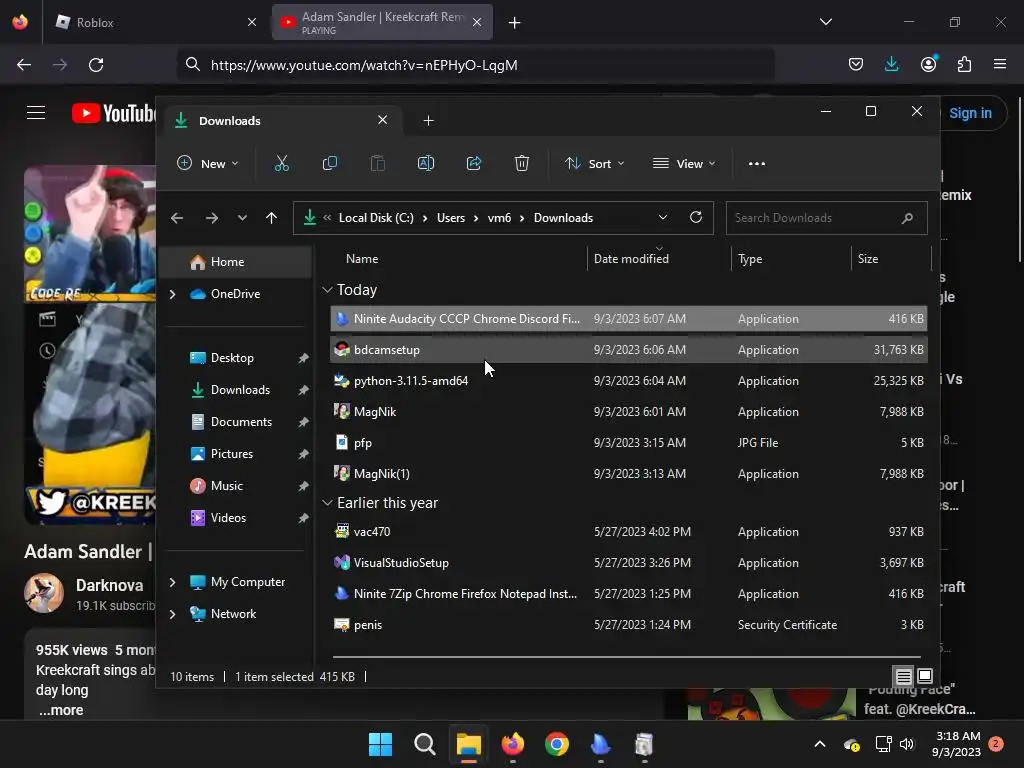The width and height of the screenshot is (1024, 768).
Task: Go back in File Explorer navigation
Action: click(177, 218)
